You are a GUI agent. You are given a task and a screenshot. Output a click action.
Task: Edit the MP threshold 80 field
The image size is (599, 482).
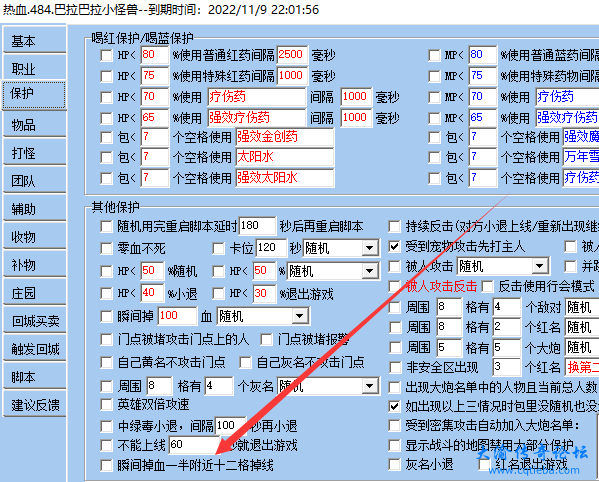(483, 55)
